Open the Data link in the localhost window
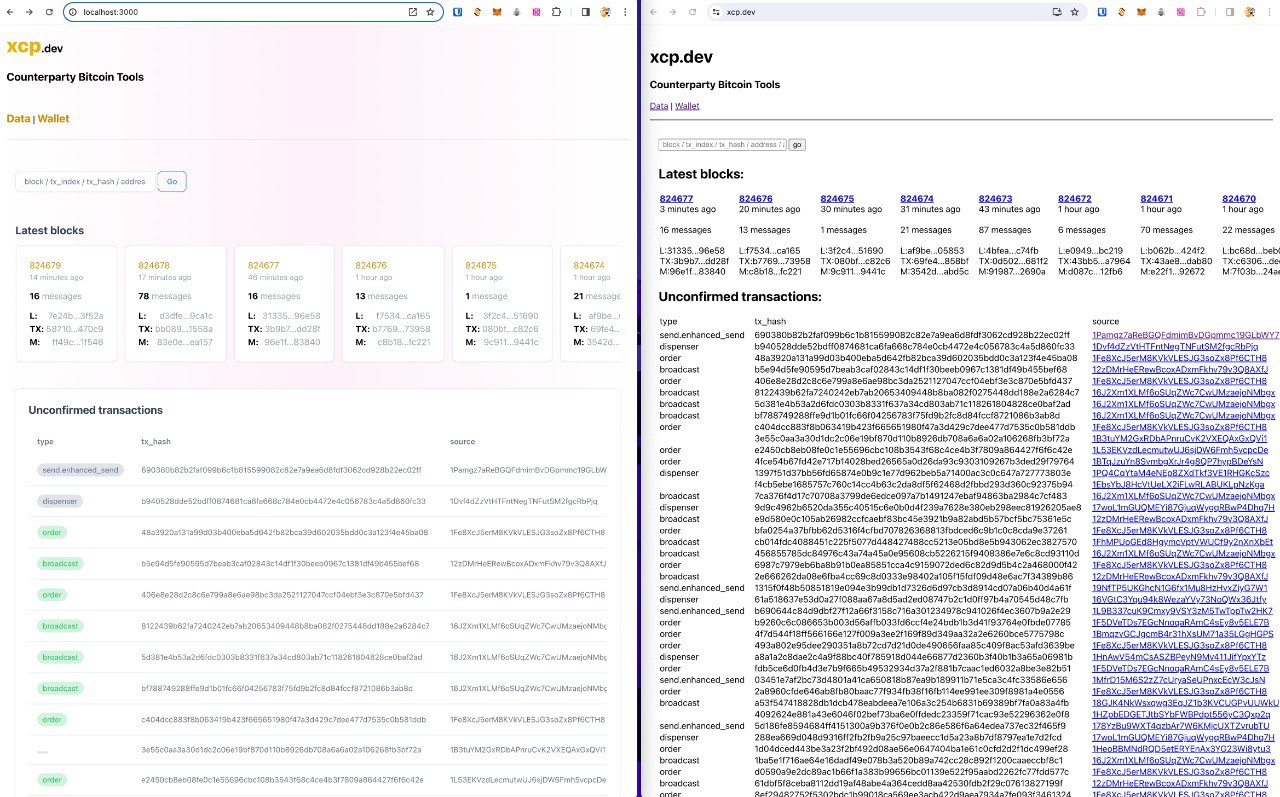This screenshot has width=1280, height=797. pos(18,118)
